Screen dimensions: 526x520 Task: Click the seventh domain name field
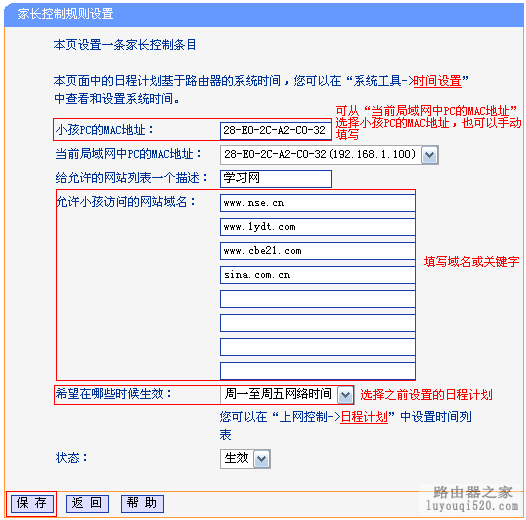click(x=317, y=347)
